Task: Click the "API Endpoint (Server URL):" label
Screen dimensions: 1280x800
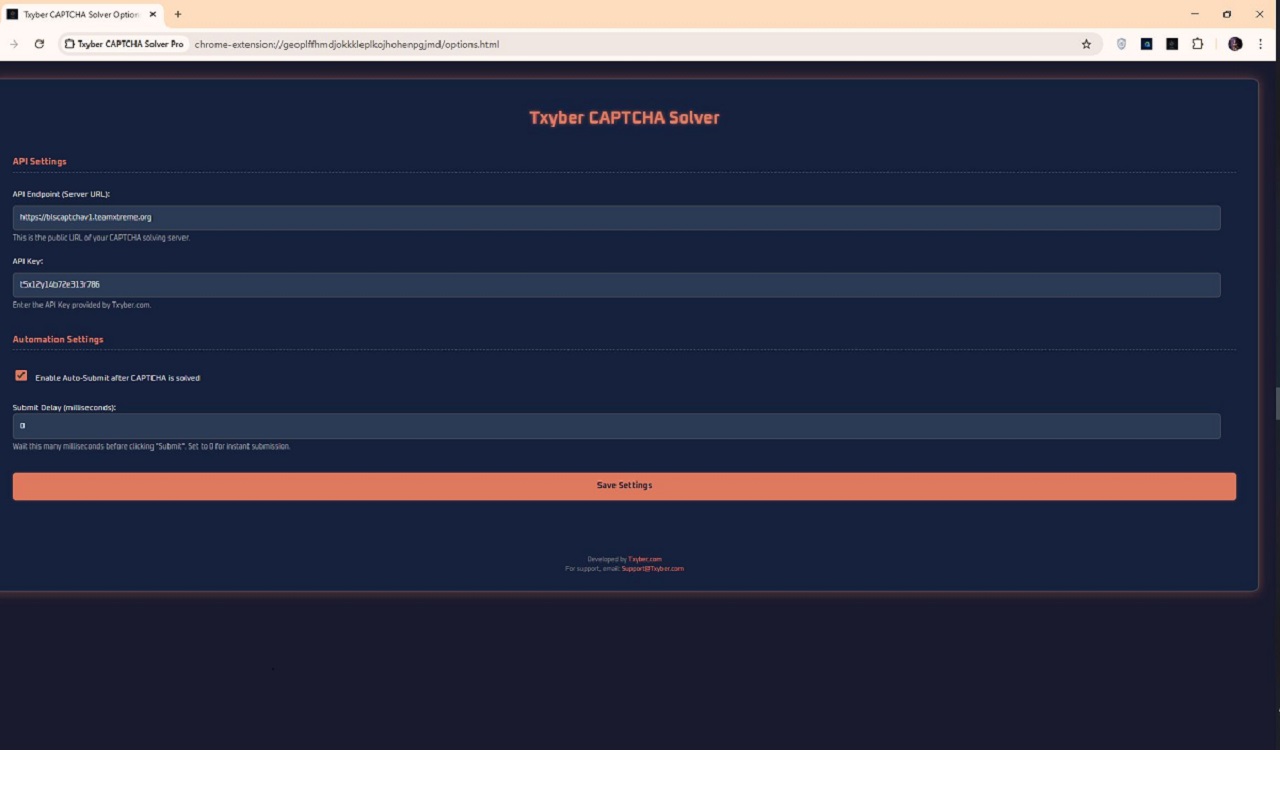Action: point(61,194)
